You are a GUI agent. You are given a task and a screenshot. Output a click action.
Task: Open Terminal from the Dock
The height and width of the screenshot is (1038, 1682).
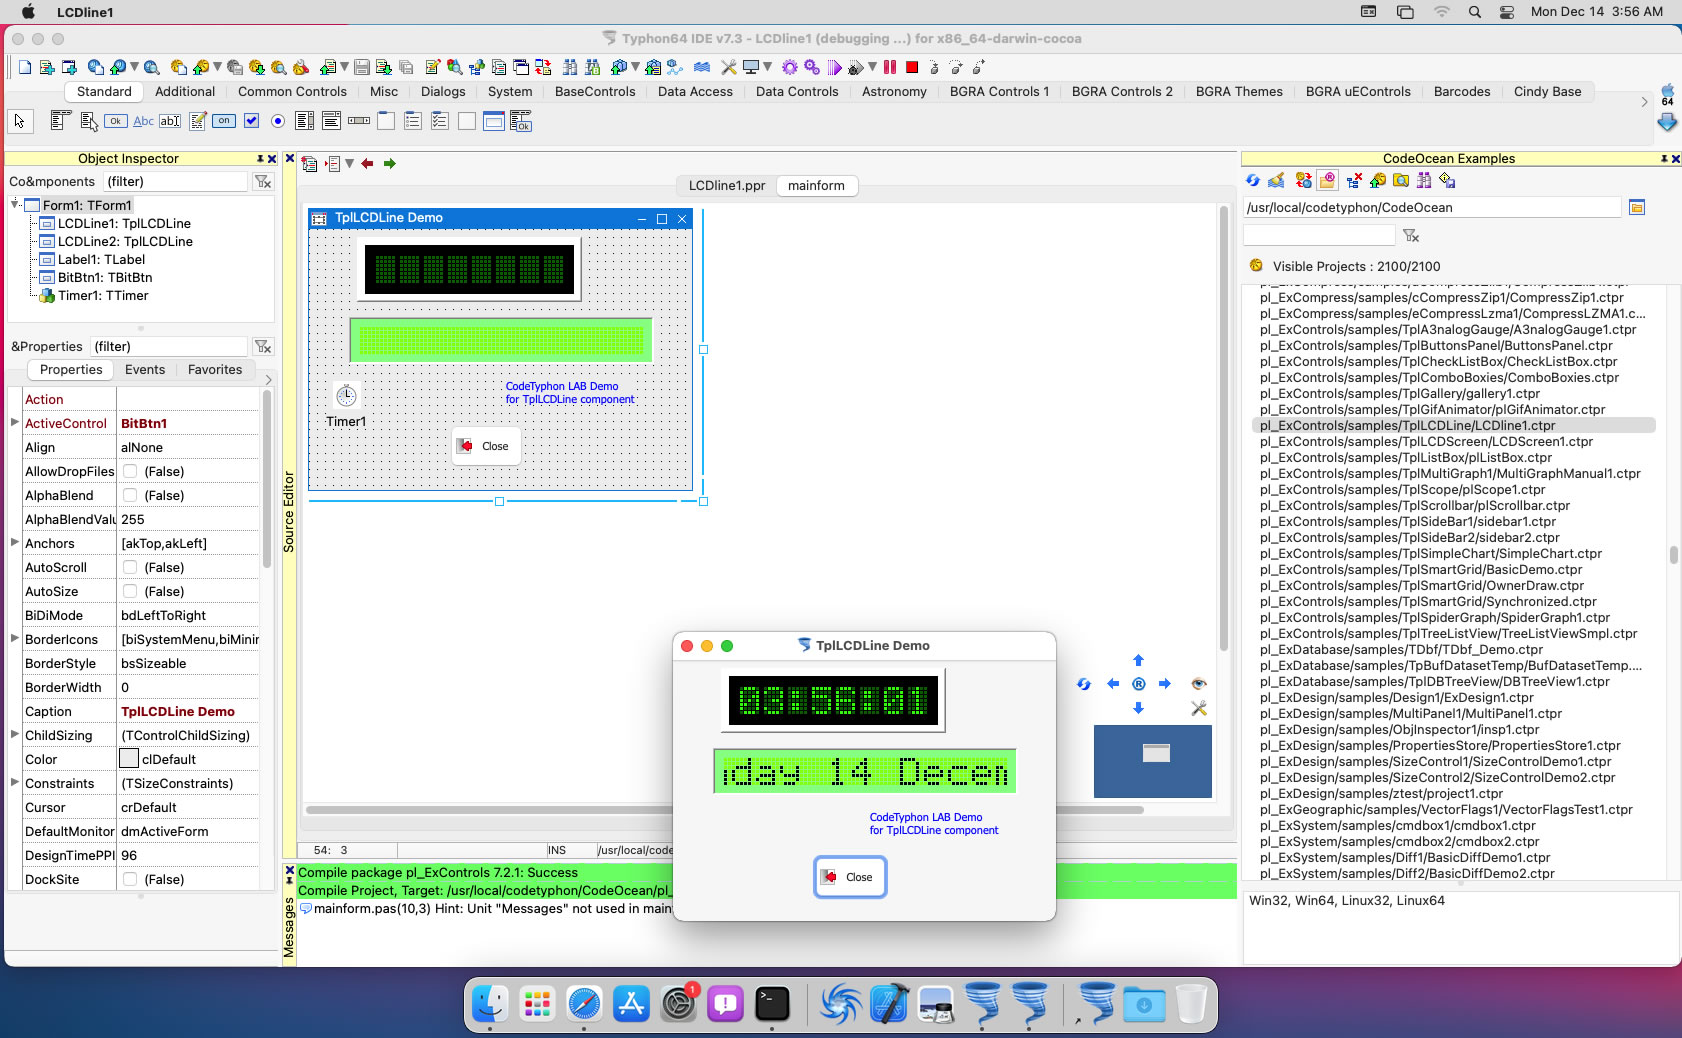point(772,1004)
